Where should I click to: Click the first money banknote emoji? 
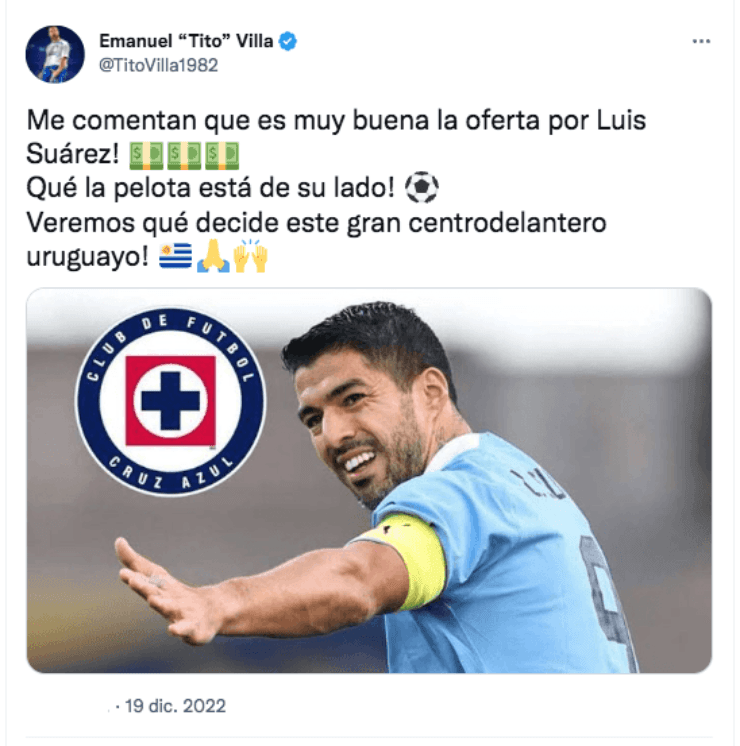tap(147, 155)
